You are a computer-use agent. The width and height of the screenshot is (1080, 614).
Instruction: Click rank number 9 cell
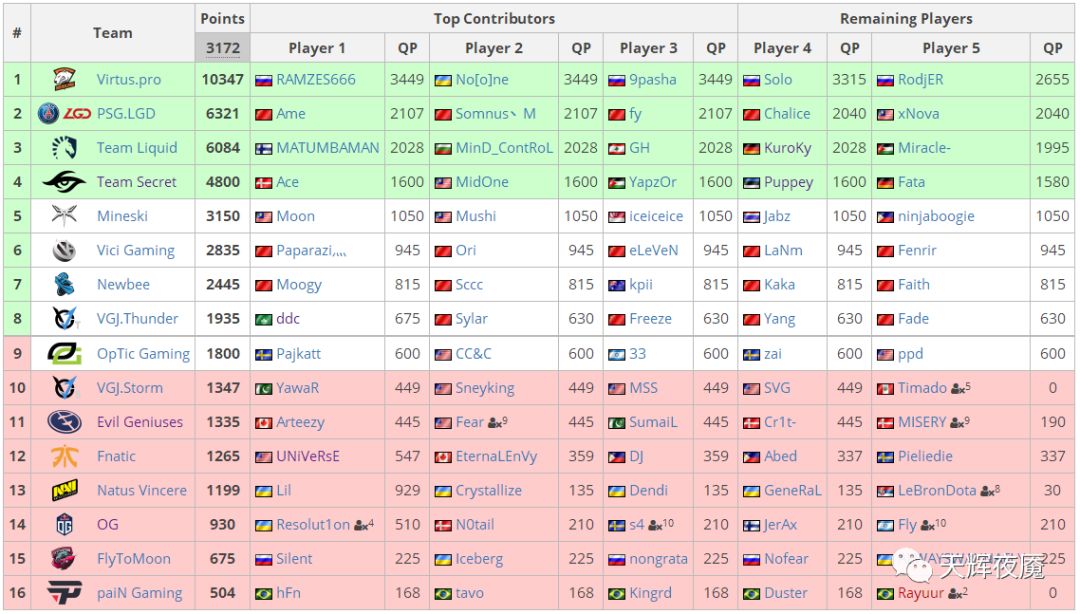[17, 354]
